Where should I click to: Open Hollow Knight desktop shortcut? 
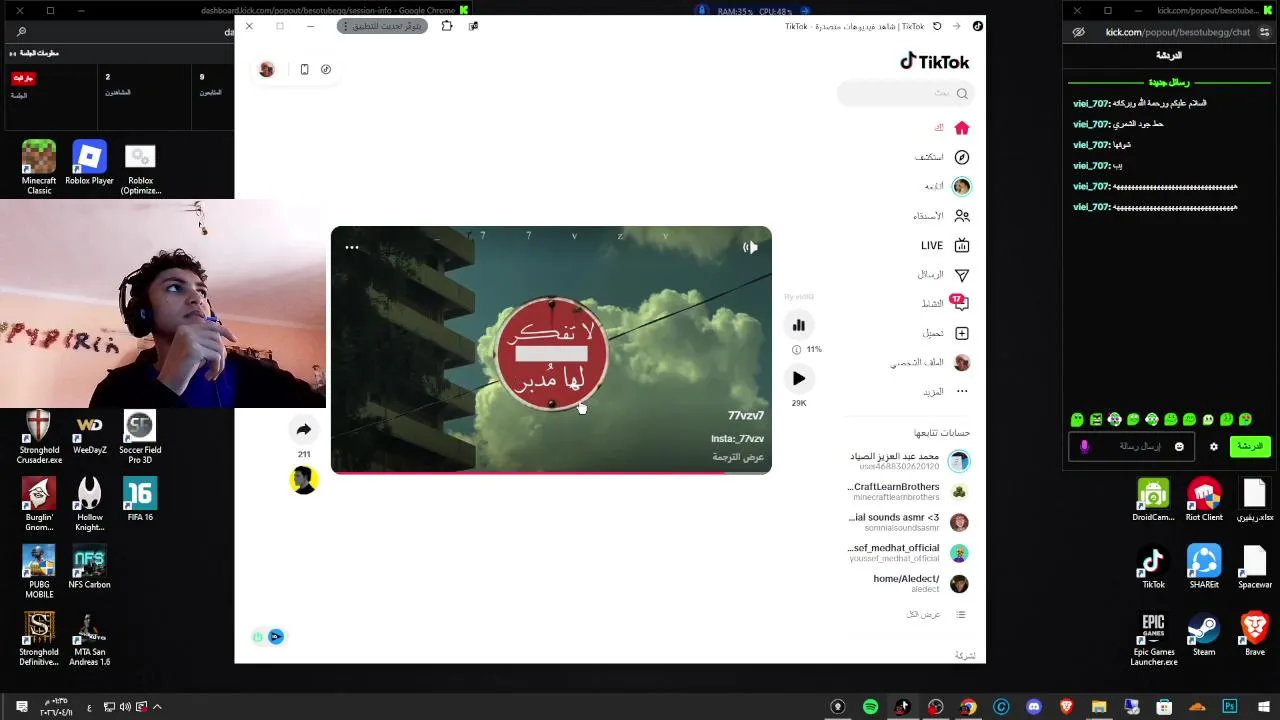(x=89, y=504)
